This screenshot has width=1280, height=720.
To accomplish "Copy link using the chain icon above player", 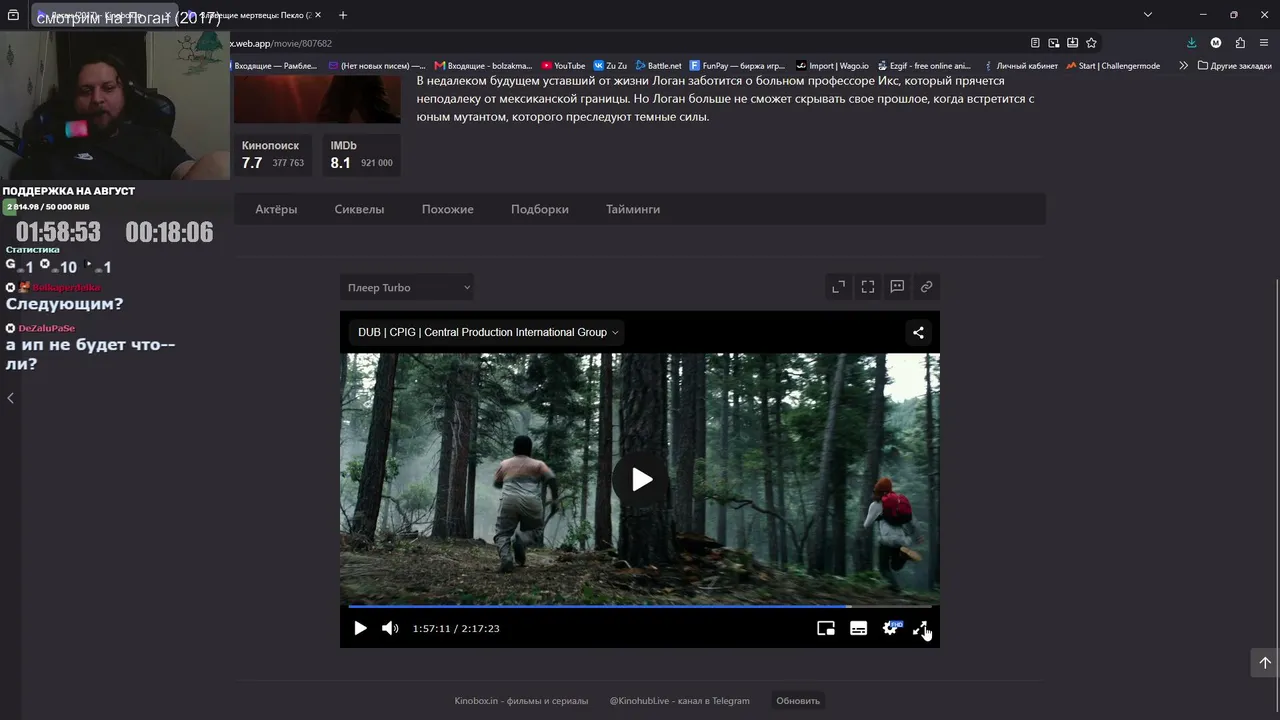I will click(927, 287).
